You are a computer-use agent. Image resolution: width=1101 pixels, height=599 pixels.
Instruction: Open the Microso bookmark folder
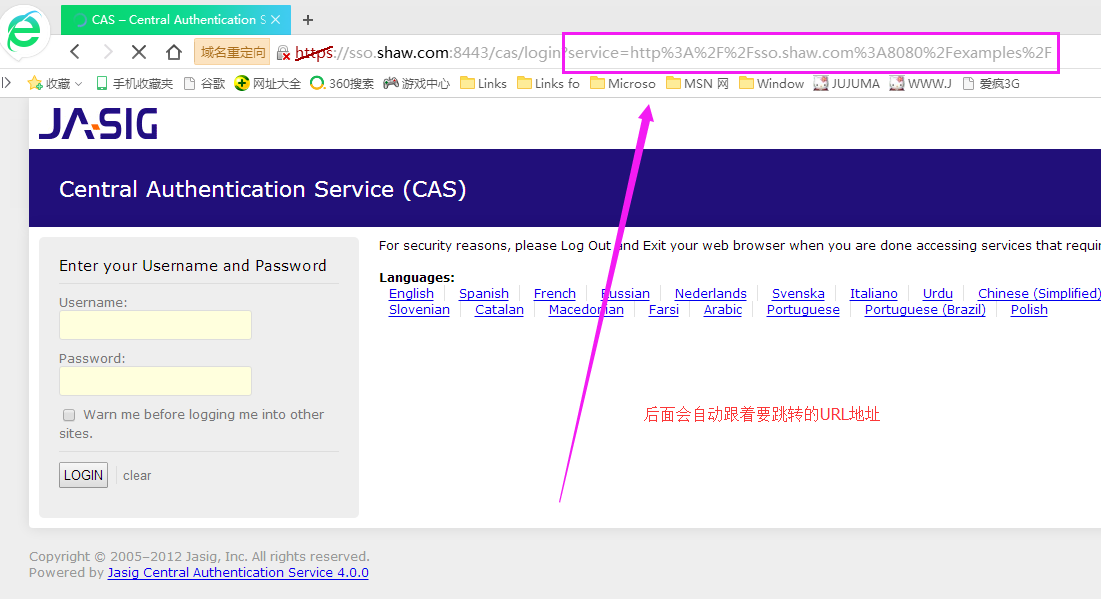[623, 84]
